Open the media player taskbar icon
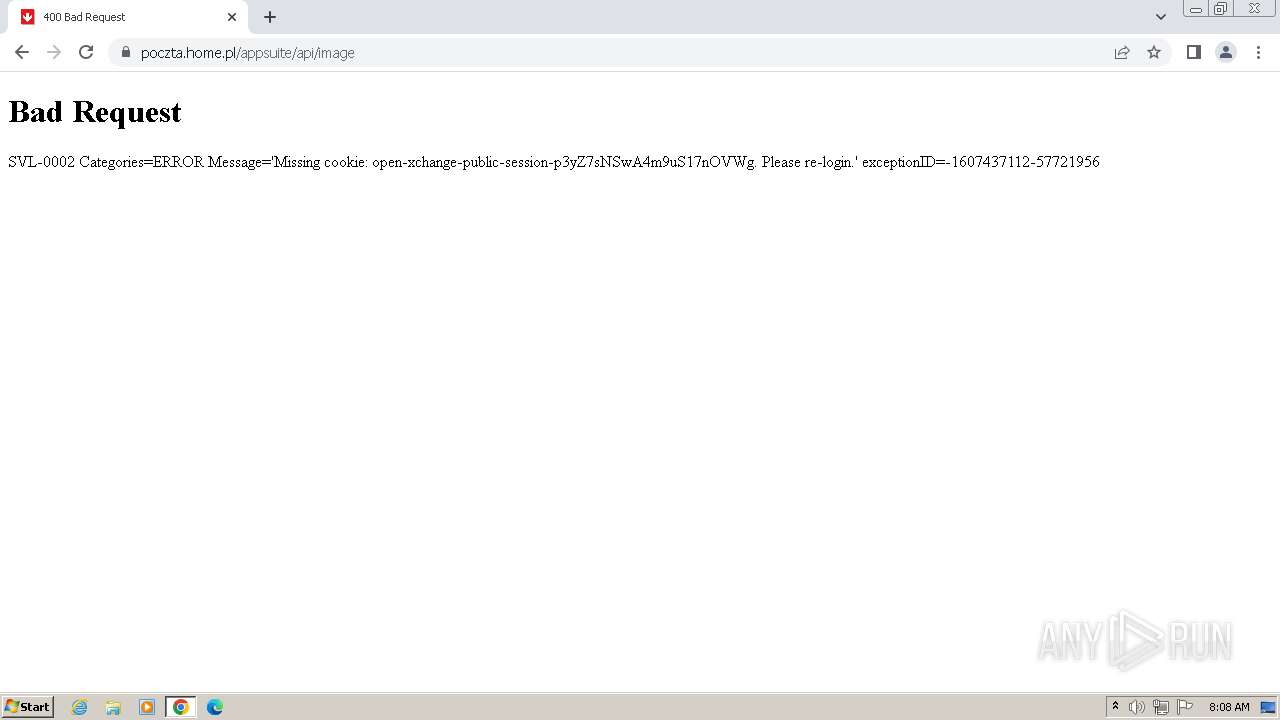1280x720 pixels. point(147,707)
